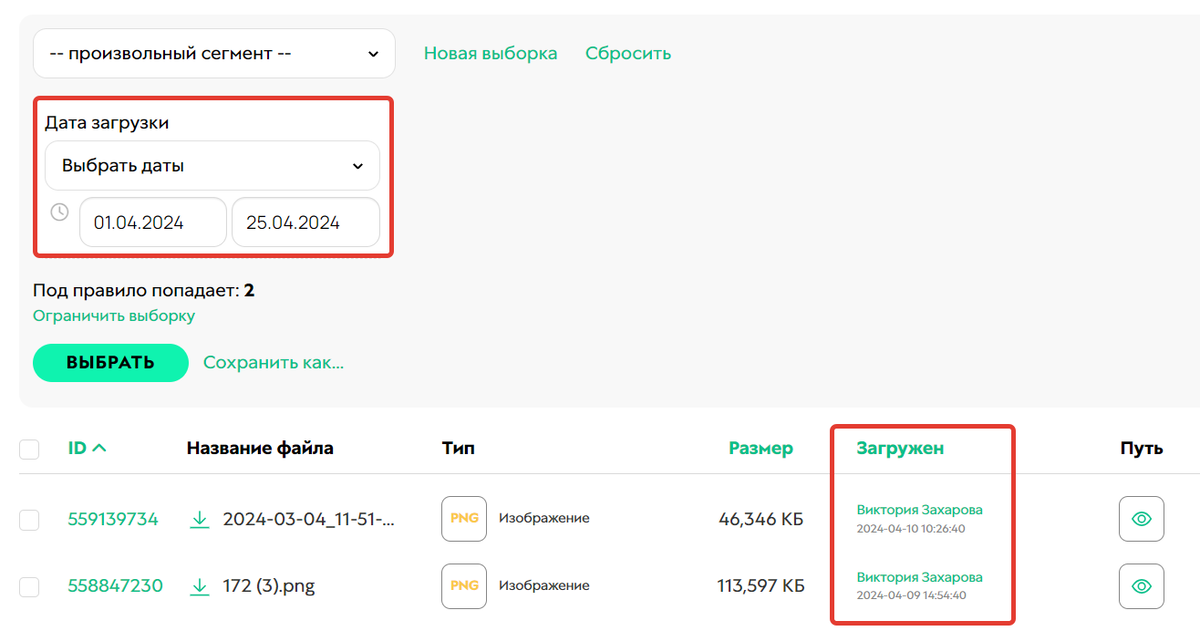1200x631 pixels.
Task: Click Сохранить как... link
Action: tap(274, 363)
